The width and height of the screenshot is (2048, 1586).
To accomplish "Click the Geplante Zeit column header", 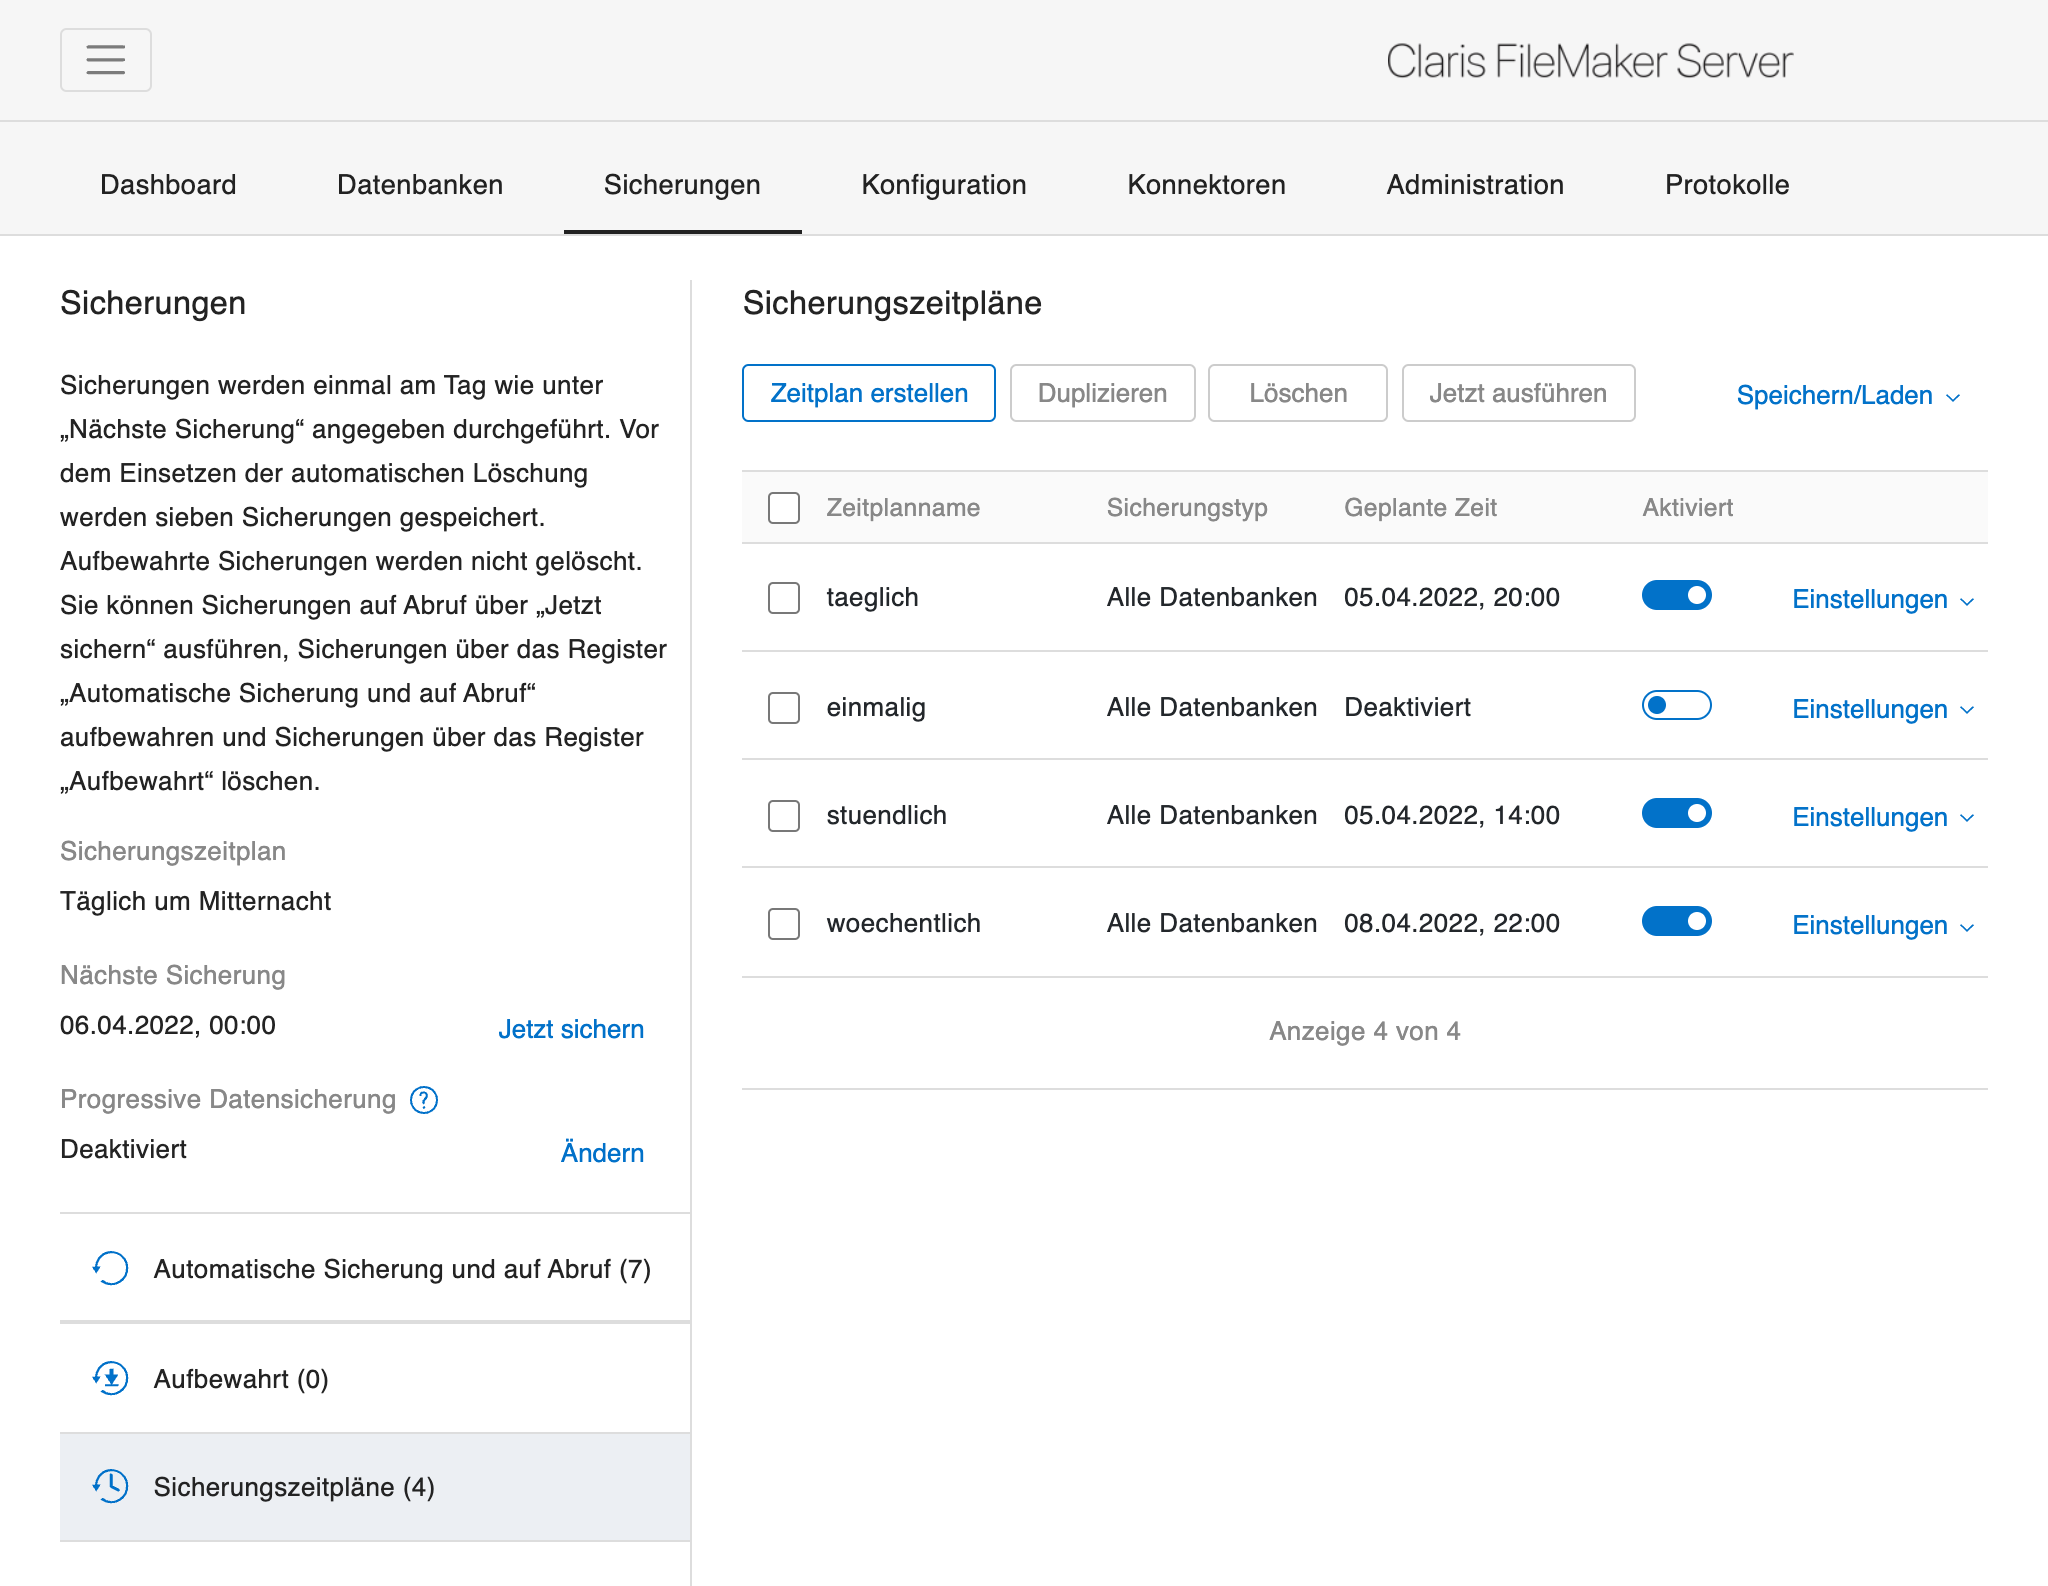I will click(1420, 508).
